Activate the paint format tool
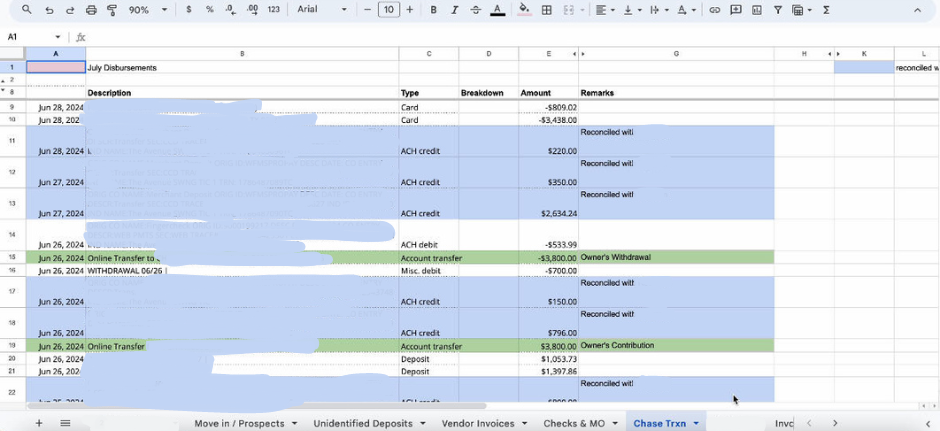Viewport: 940px width, 431px height. coord(112,10)
